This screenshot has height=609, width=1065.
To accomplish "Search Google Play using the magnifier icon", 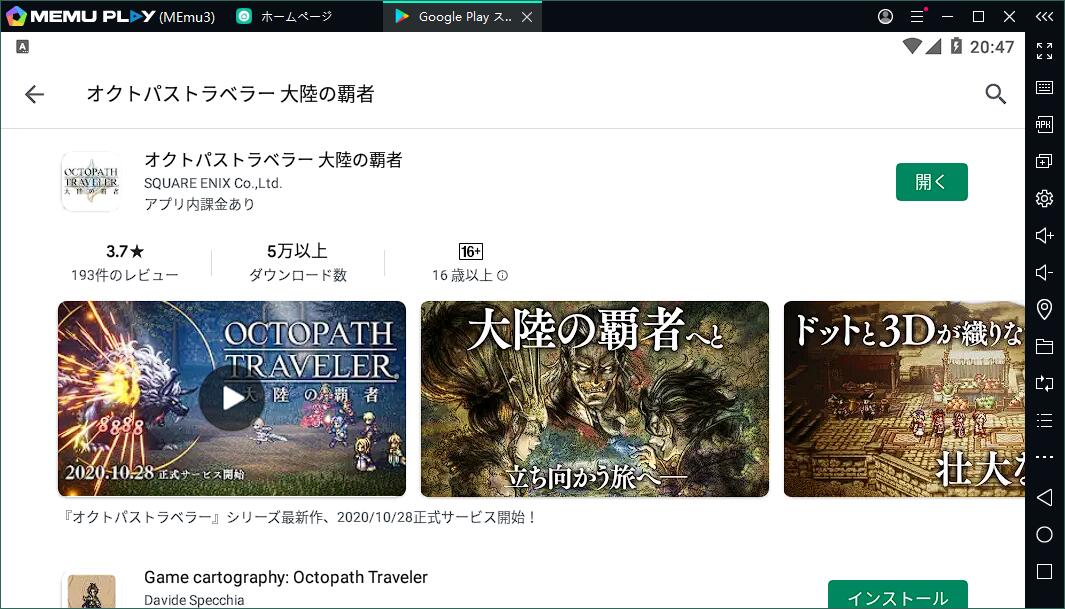I will 996,93.
